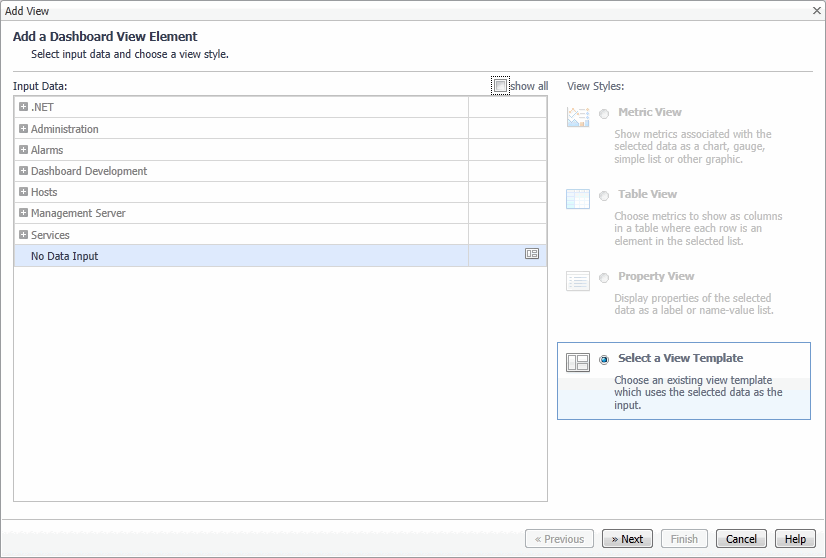Screen dimensions: 826x558
Task: Enable the show all checkbox
Action: [500, 86]
